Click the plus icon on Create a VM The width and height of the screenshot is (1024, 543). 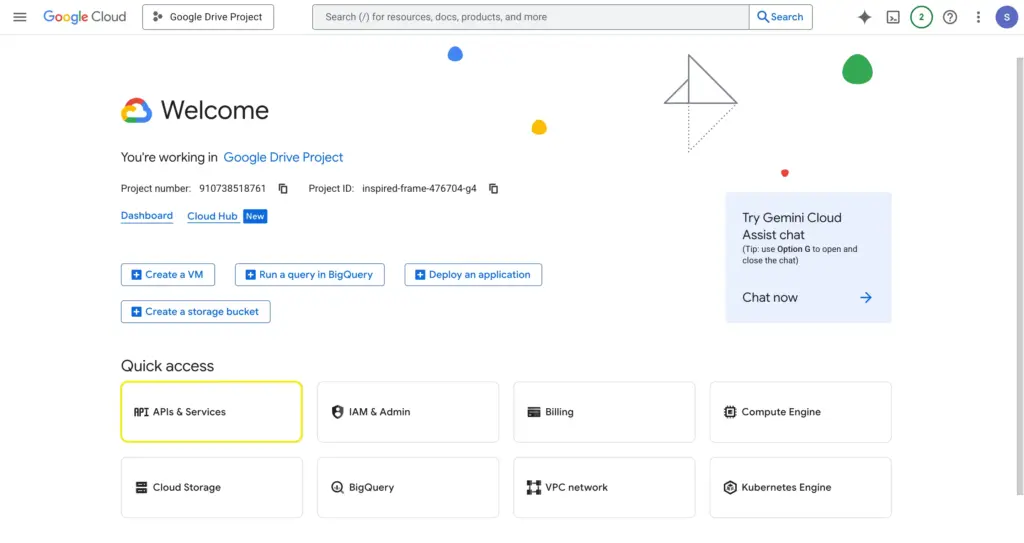coord(136,274)
